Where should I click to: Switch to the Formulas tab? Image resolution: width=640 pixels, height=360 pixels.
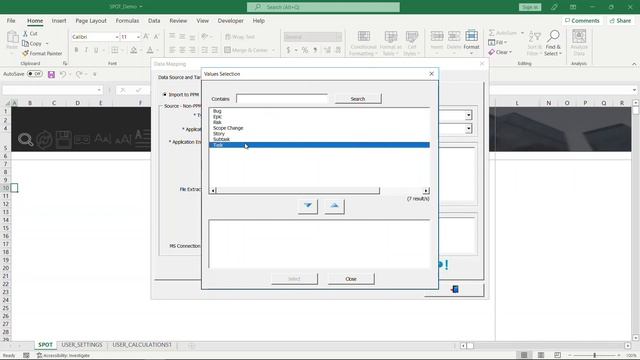[x=127, y=21]
